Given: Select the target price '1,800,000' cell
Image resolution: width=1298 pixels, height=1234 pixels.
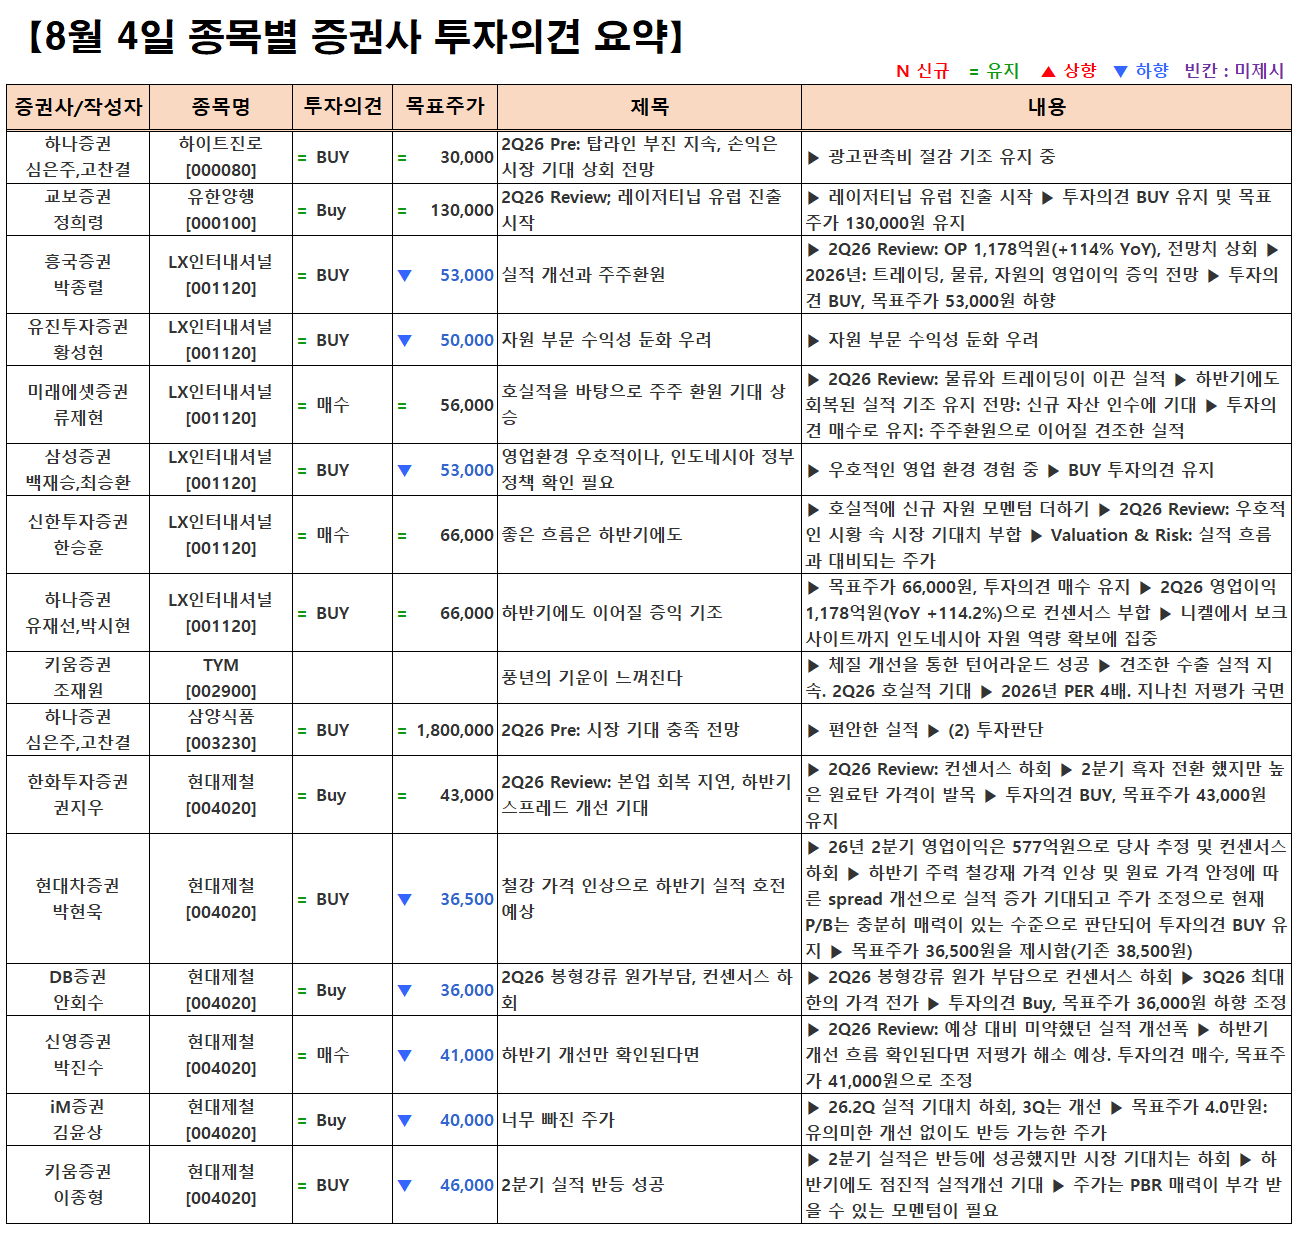Looking at the screenshot, I should point(445,729).
